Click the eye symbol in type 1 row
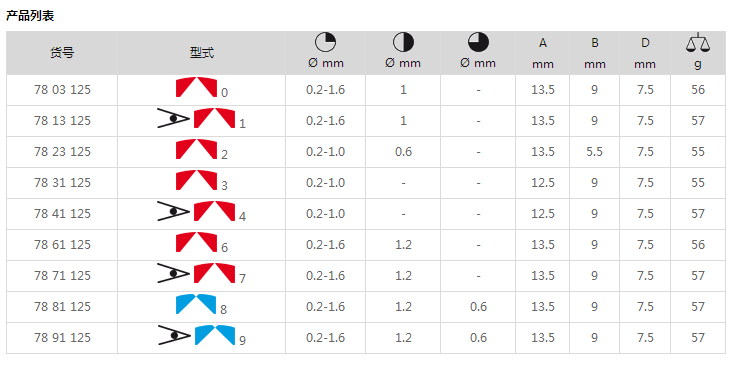Image resolution: width=740 pixels, height=366 pixels. (173, 119)
